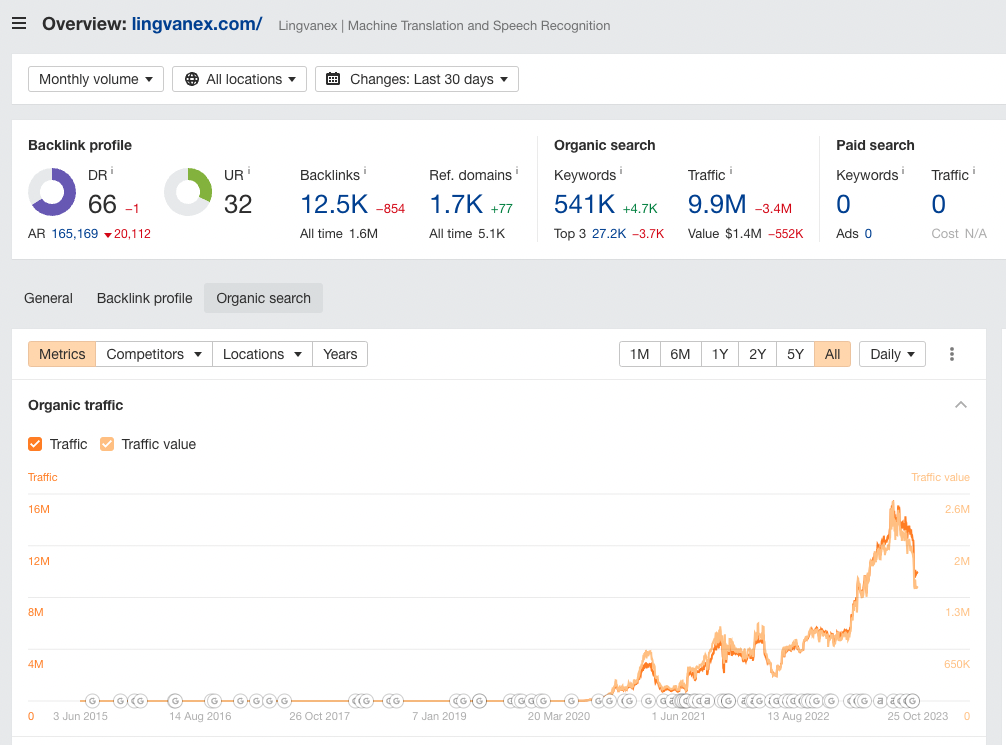Viewport: 1006px width, 745px height.
Task: Expand the All locations dropdown
Action: pos(240,79)
